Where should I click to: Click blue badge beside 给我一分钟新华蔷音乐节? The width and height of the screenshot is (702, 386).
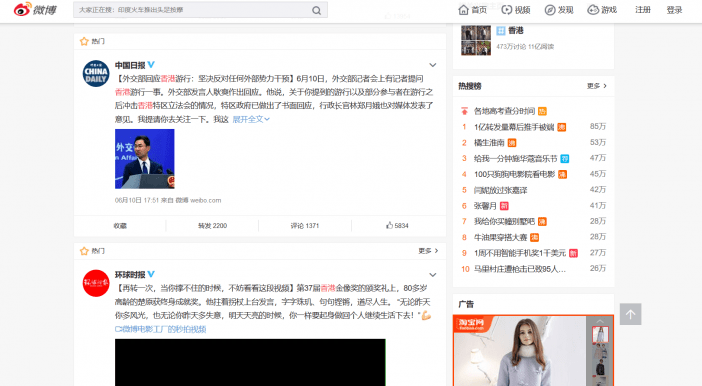point(565,159)
